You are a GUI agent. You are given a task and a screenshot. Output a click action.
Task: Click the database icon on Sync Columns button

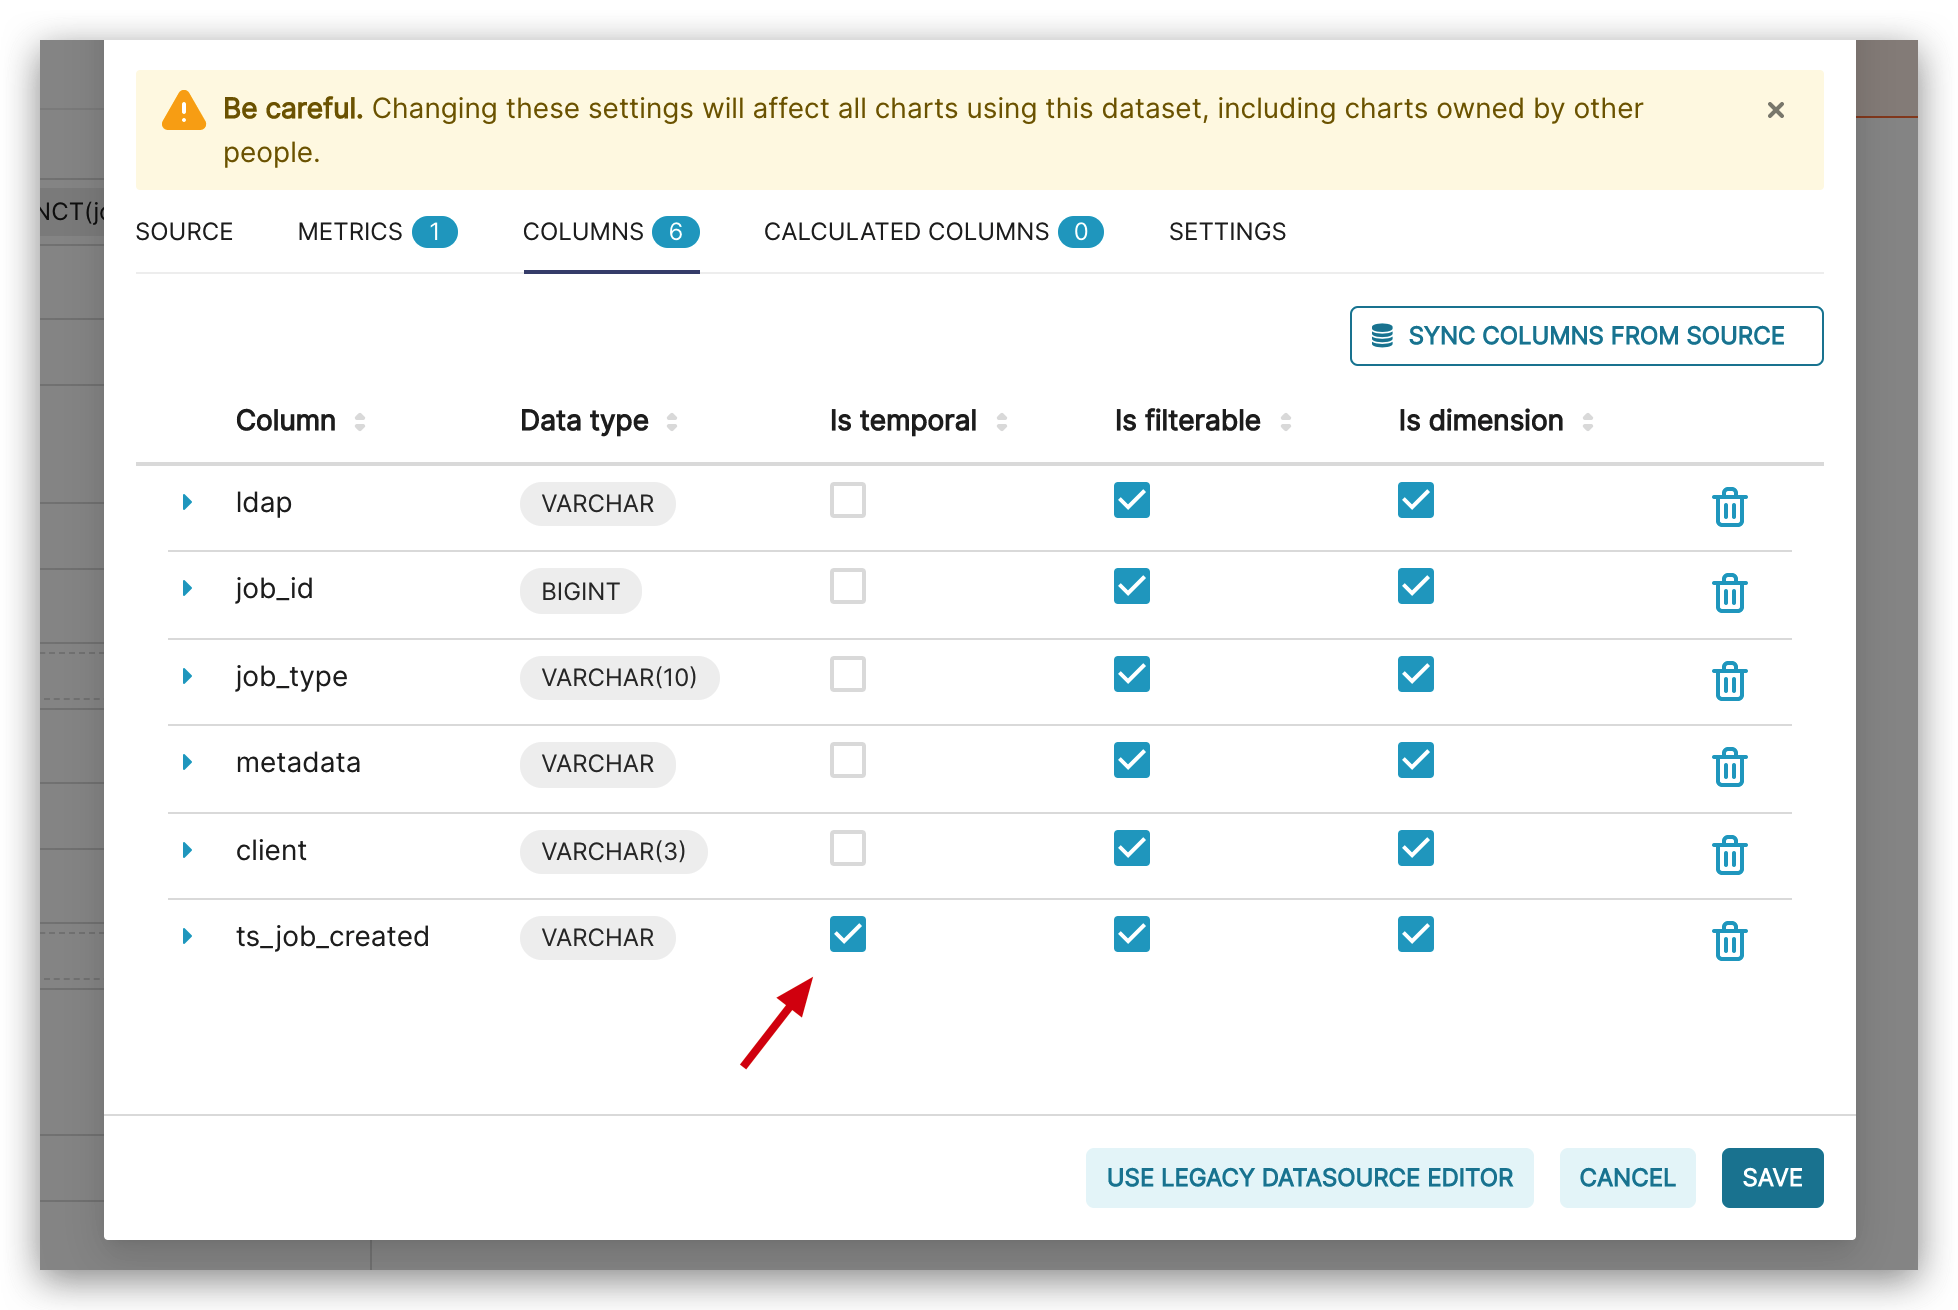1381,336
